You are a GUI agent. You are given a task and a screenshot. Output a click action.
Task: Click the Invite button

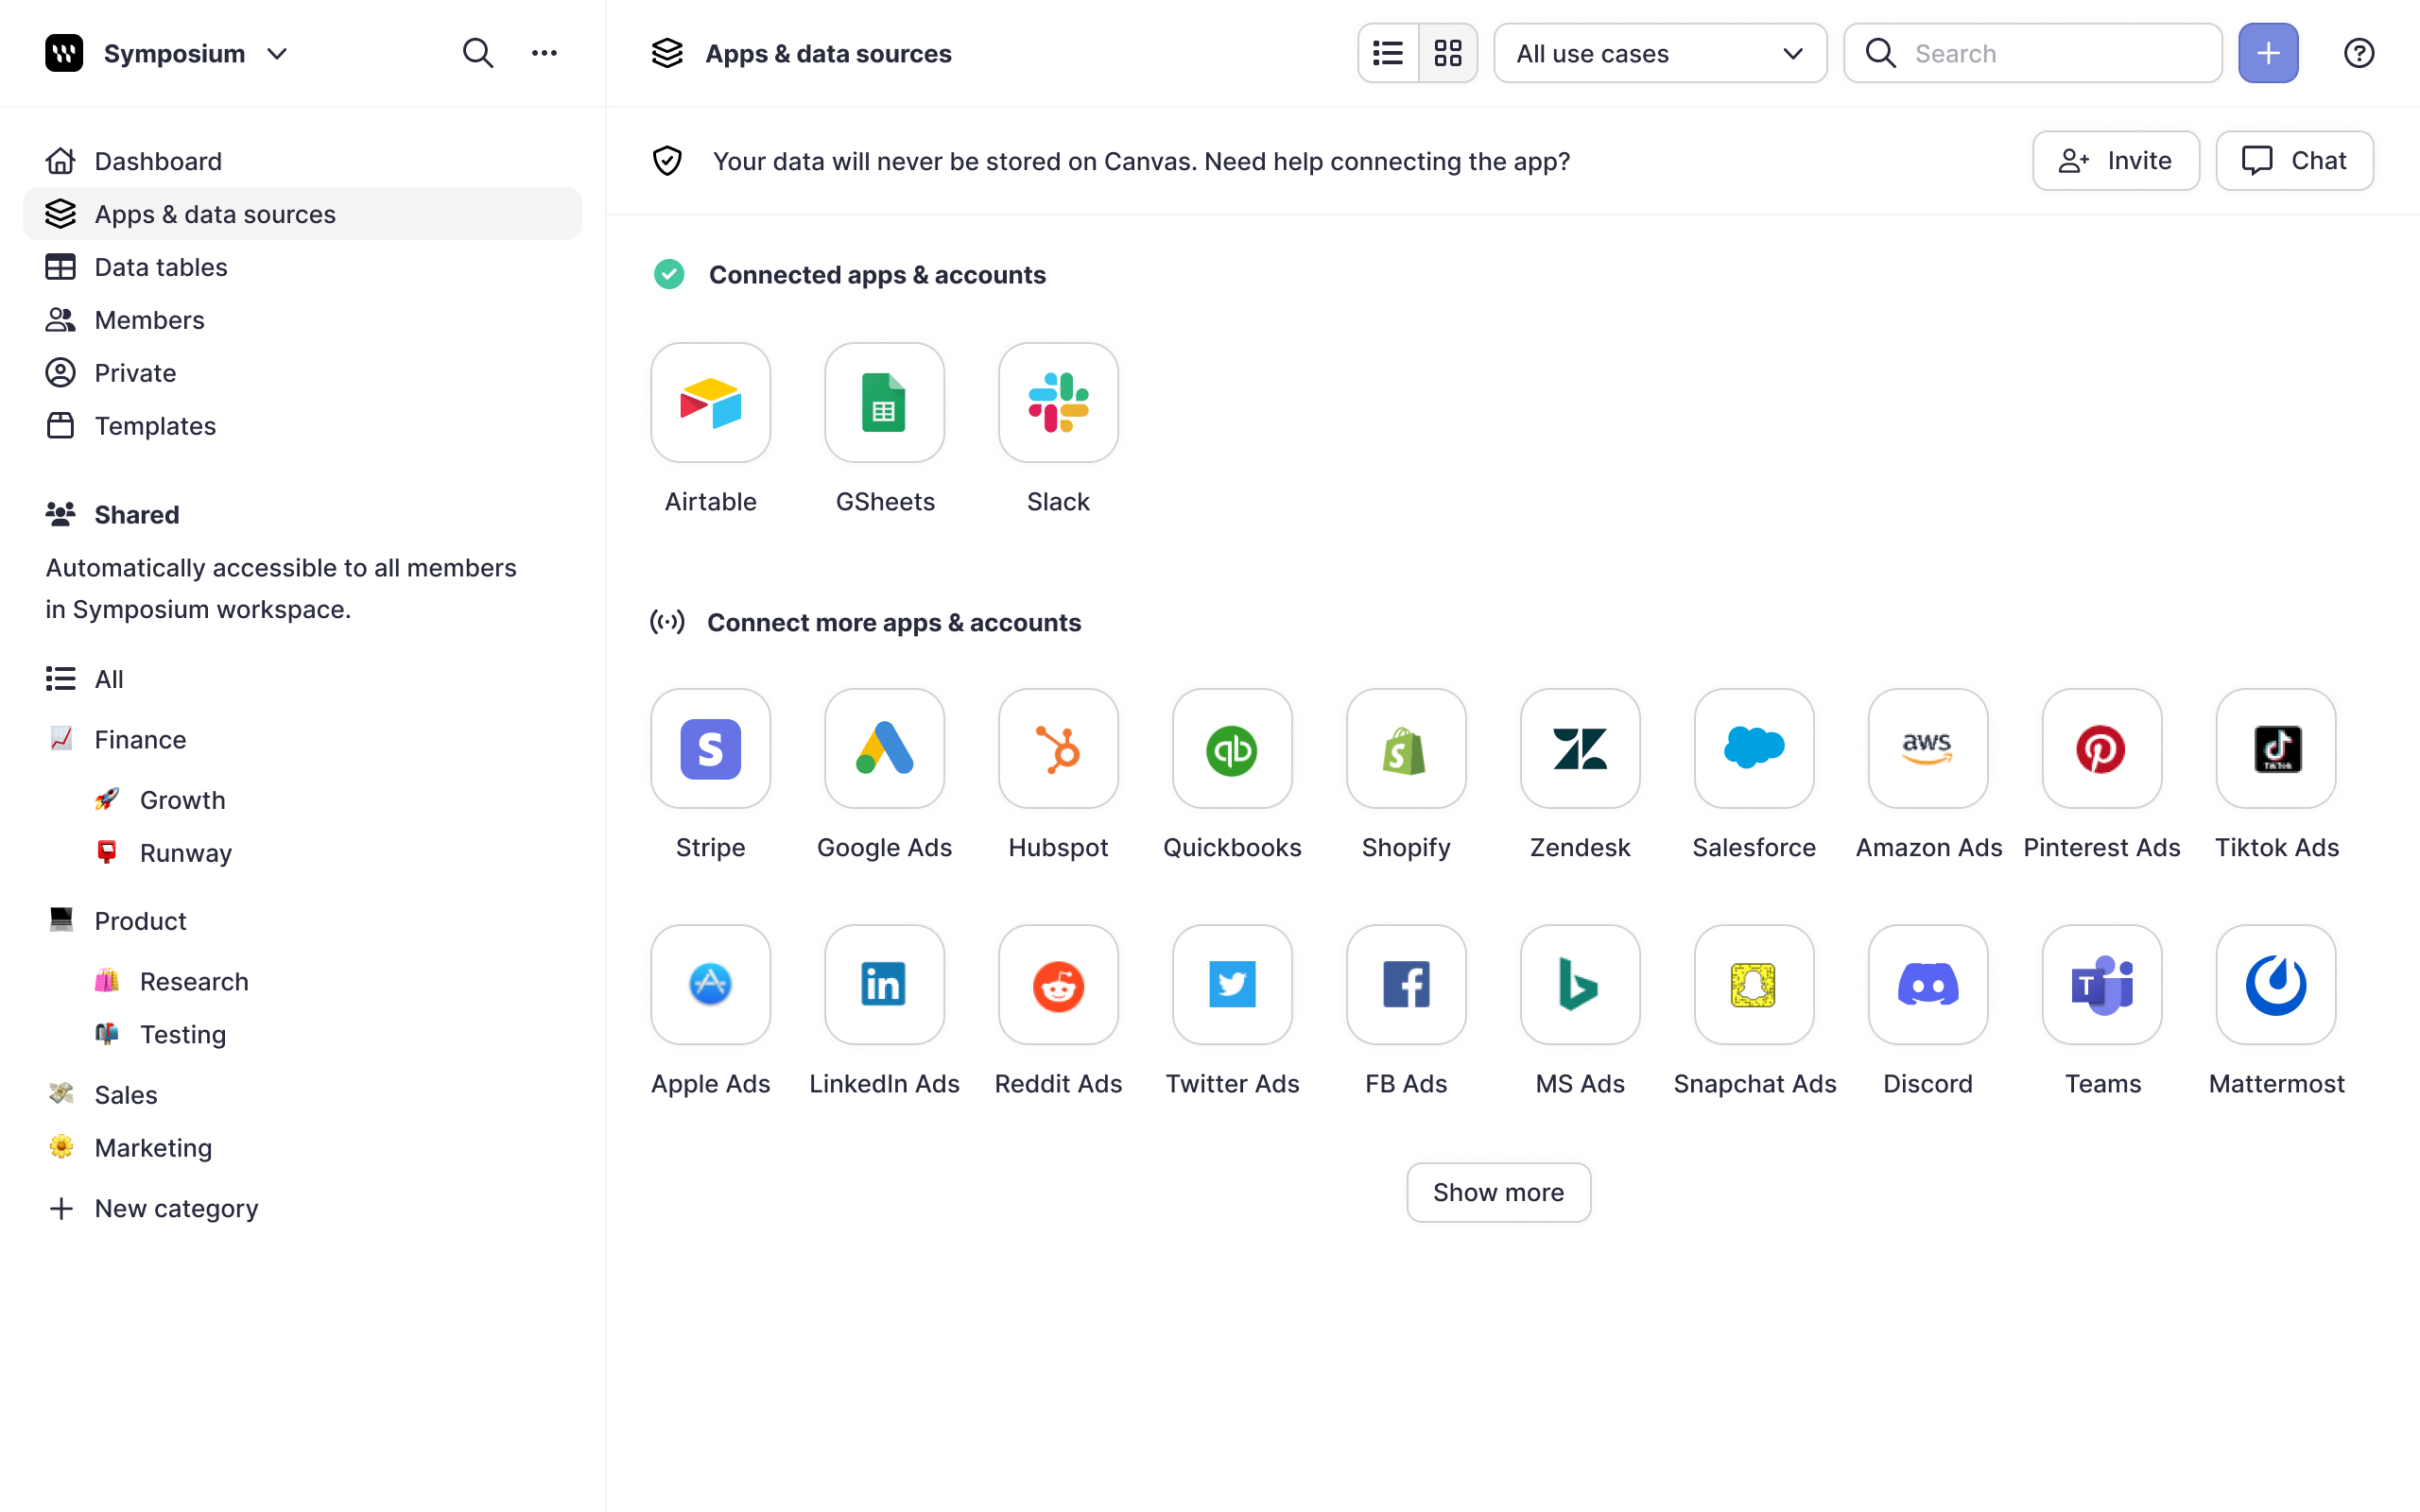(x=2116, y=160)
